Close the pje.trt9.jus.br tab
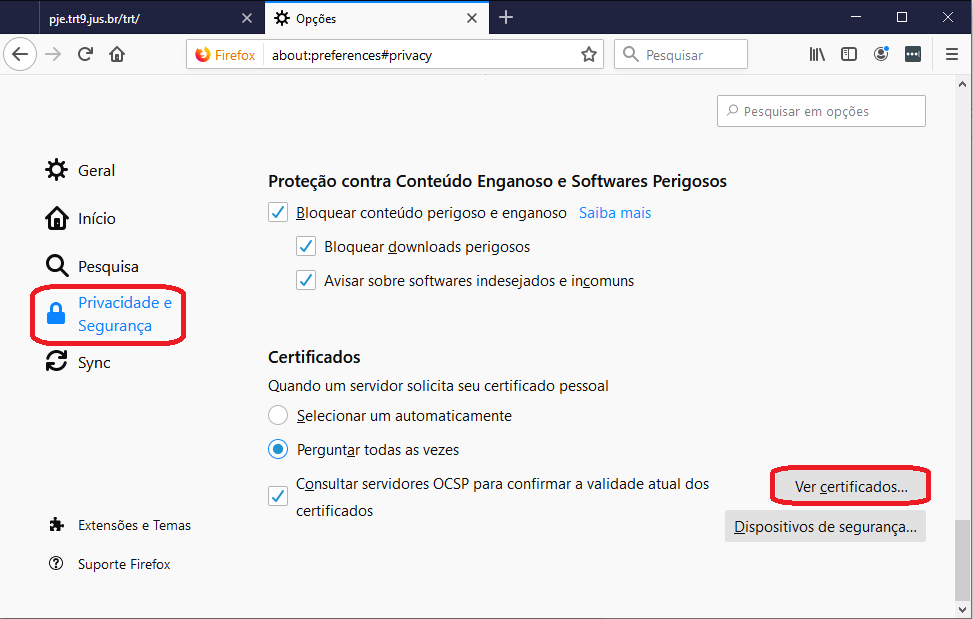The height and width of the screenshot is (619, 973). (247, 18)
